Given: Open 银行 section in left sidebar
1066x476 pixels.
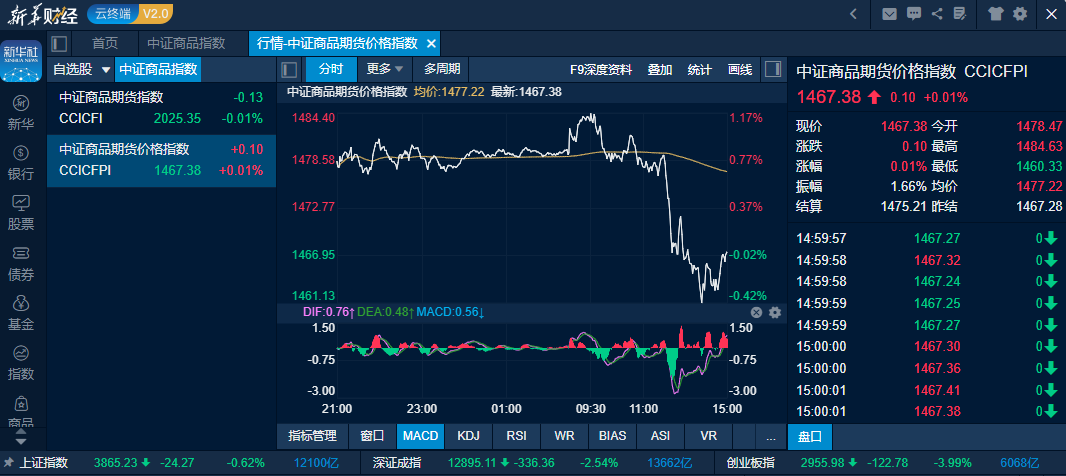Looking at the screenshot, I should [x=21, y=163].
